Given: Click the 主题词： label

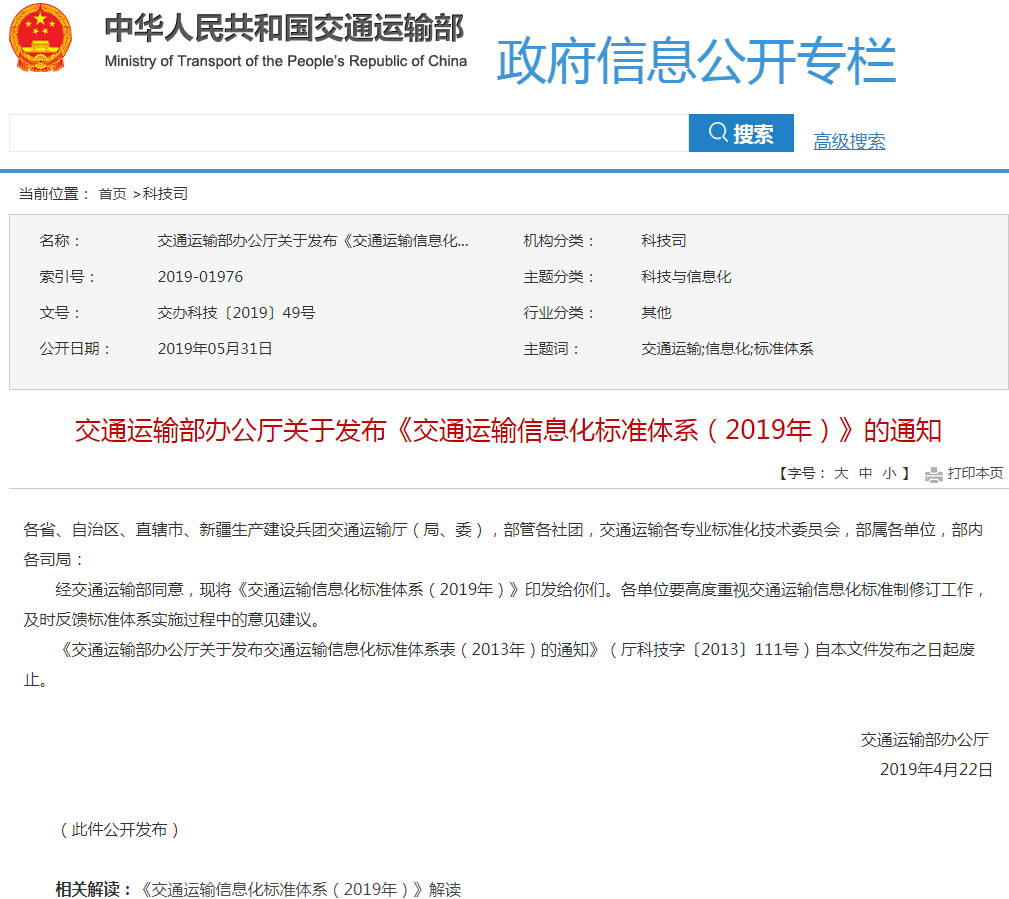Looking at the screenshot, I should click(551, 349).
